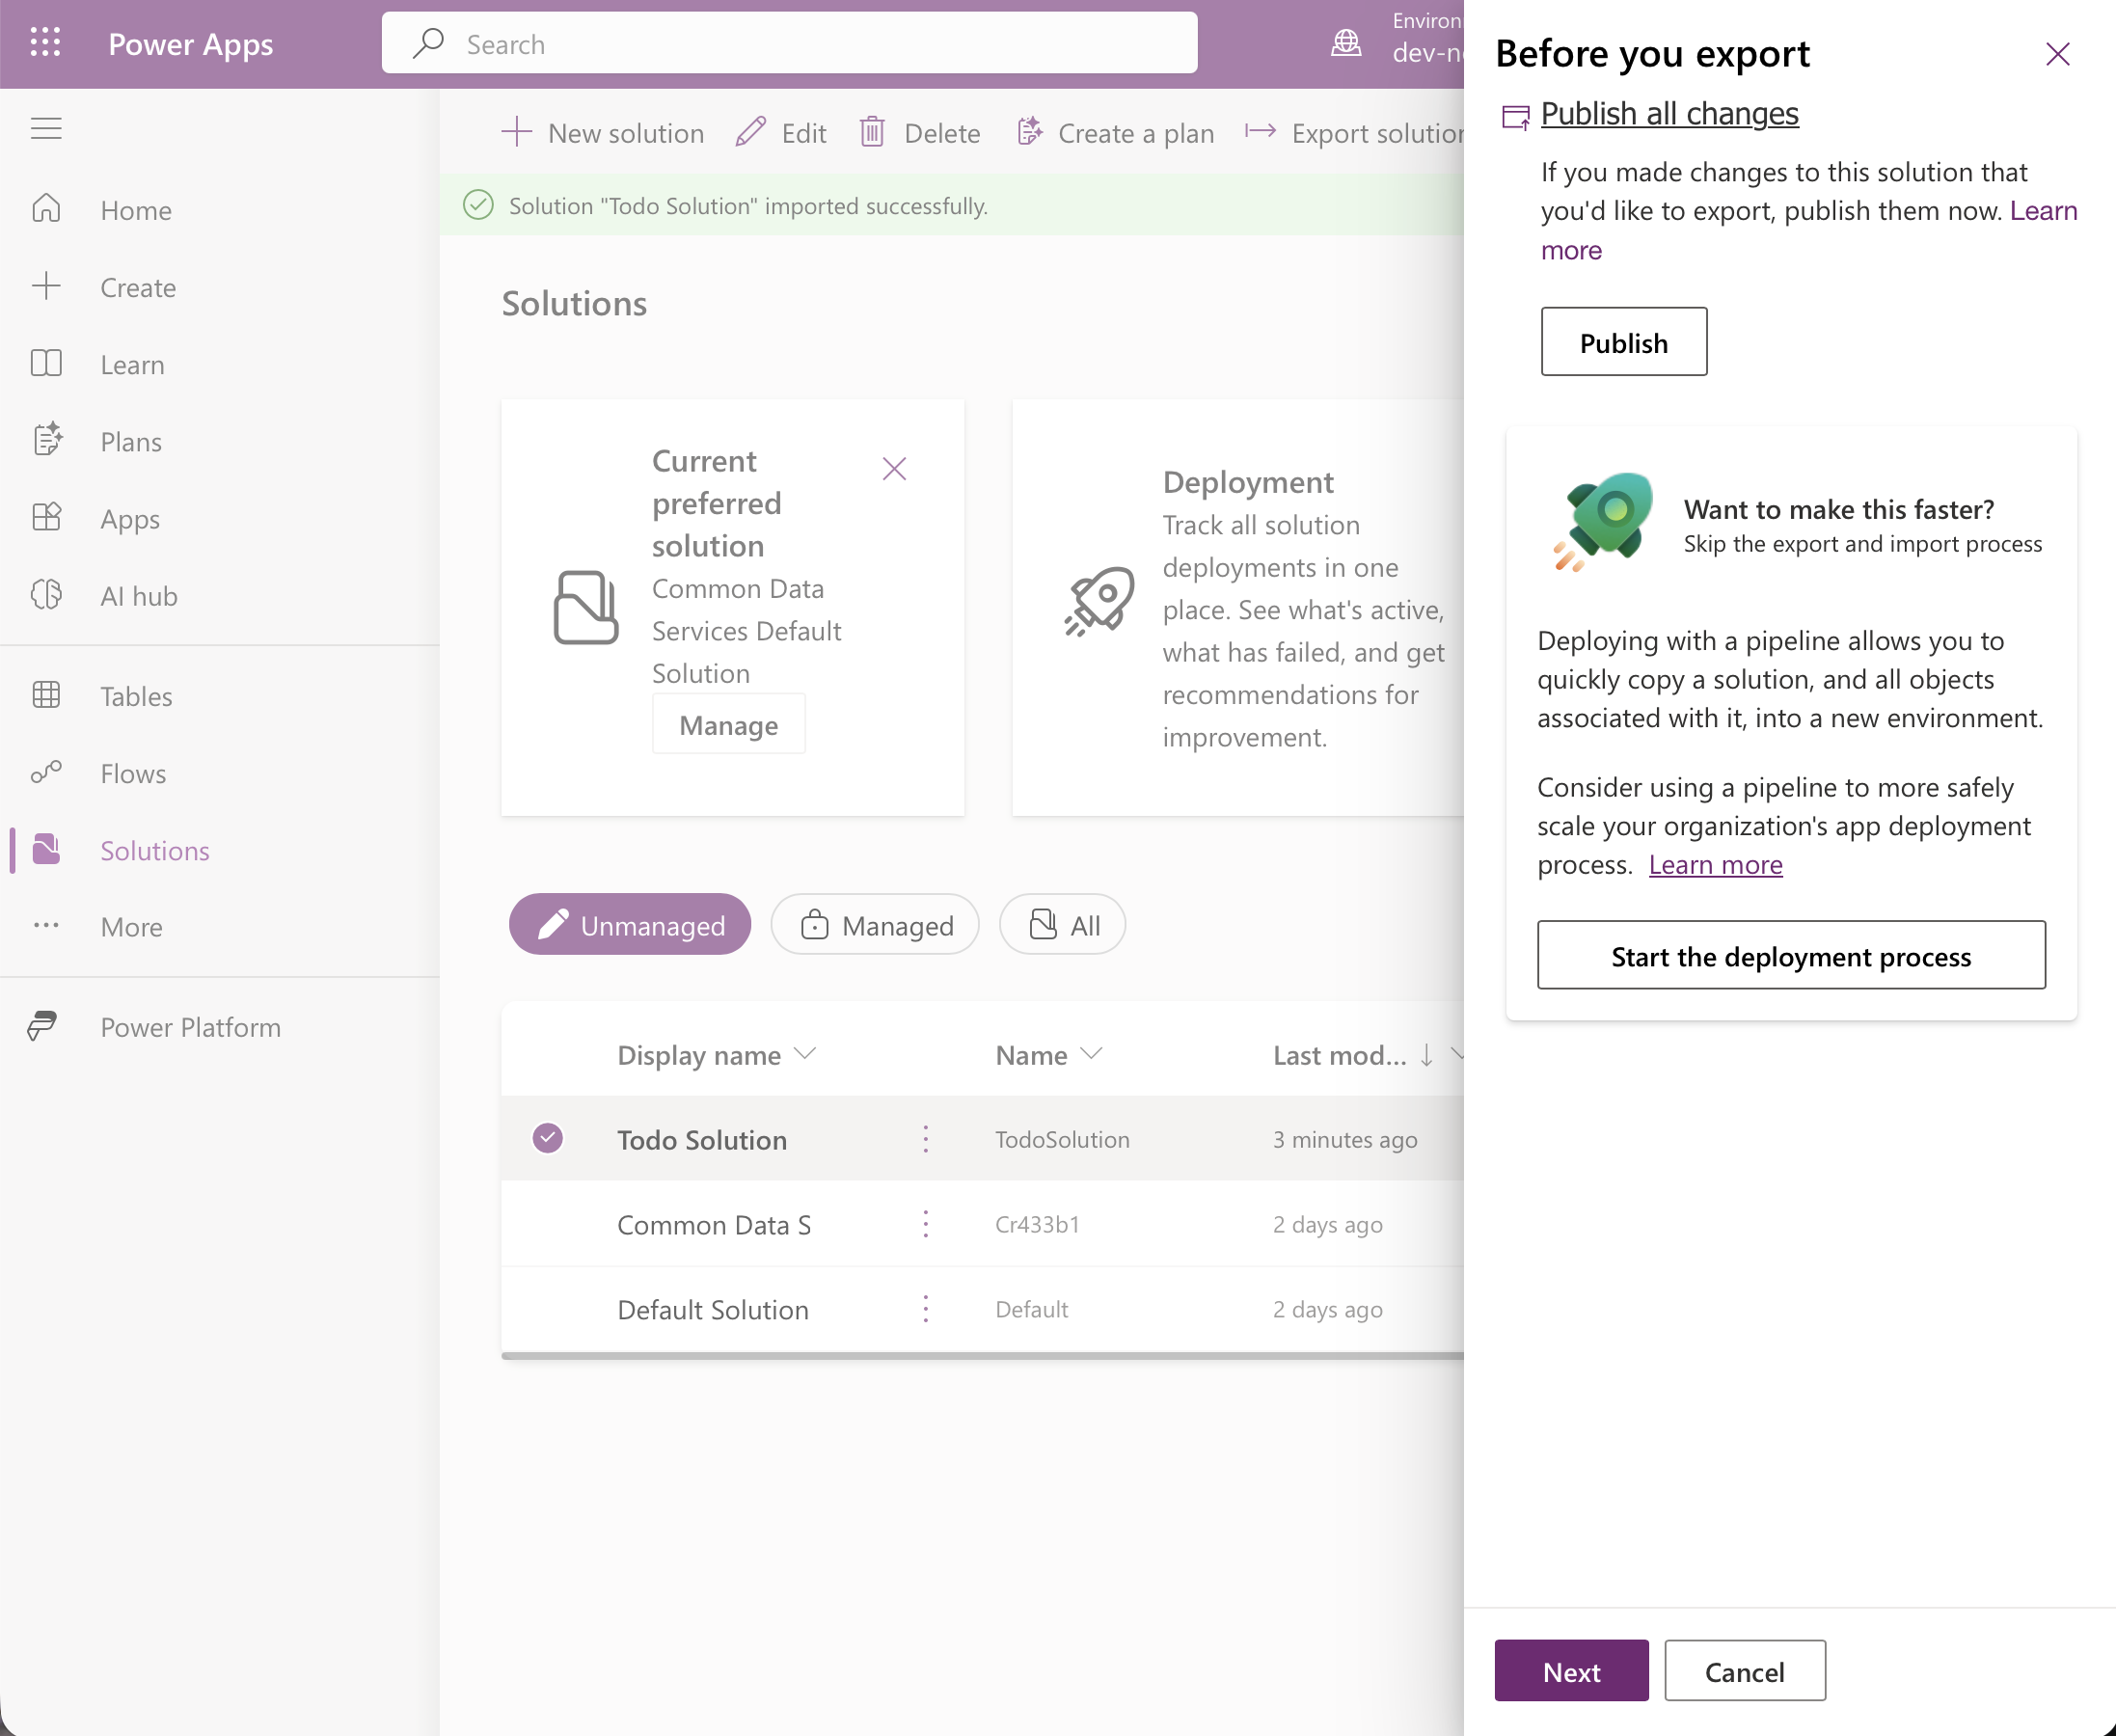Viewport: 2116px width, 1736px height.
Task: Open Flows icon in sidebar
Action: (x=47, y=772)
